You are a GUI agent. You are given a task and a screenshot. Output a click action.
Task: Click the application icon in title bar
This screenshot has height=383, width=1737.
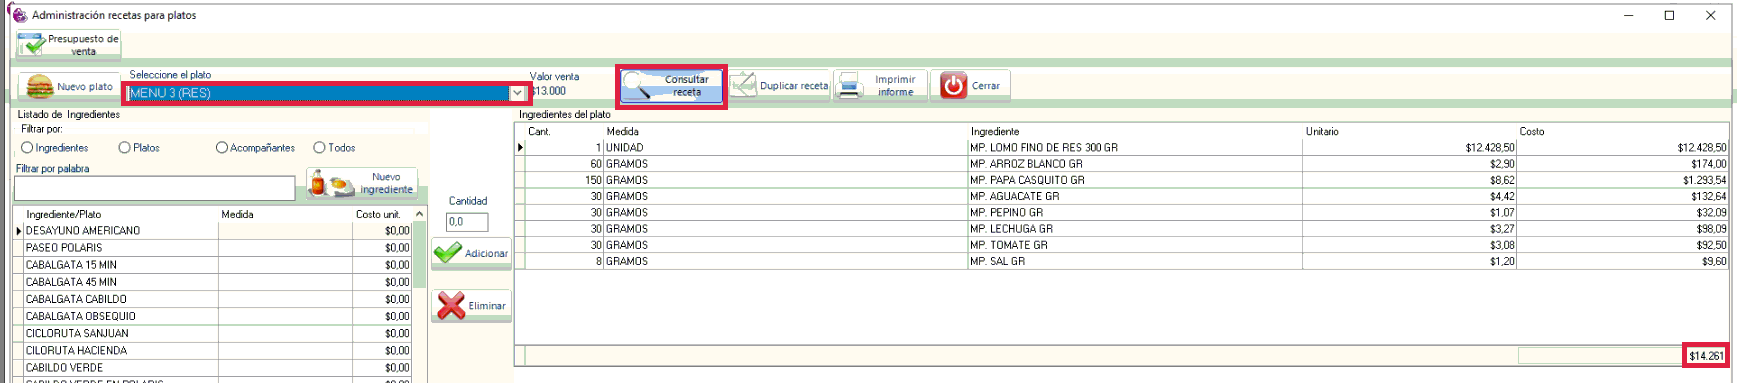point(19,15)
